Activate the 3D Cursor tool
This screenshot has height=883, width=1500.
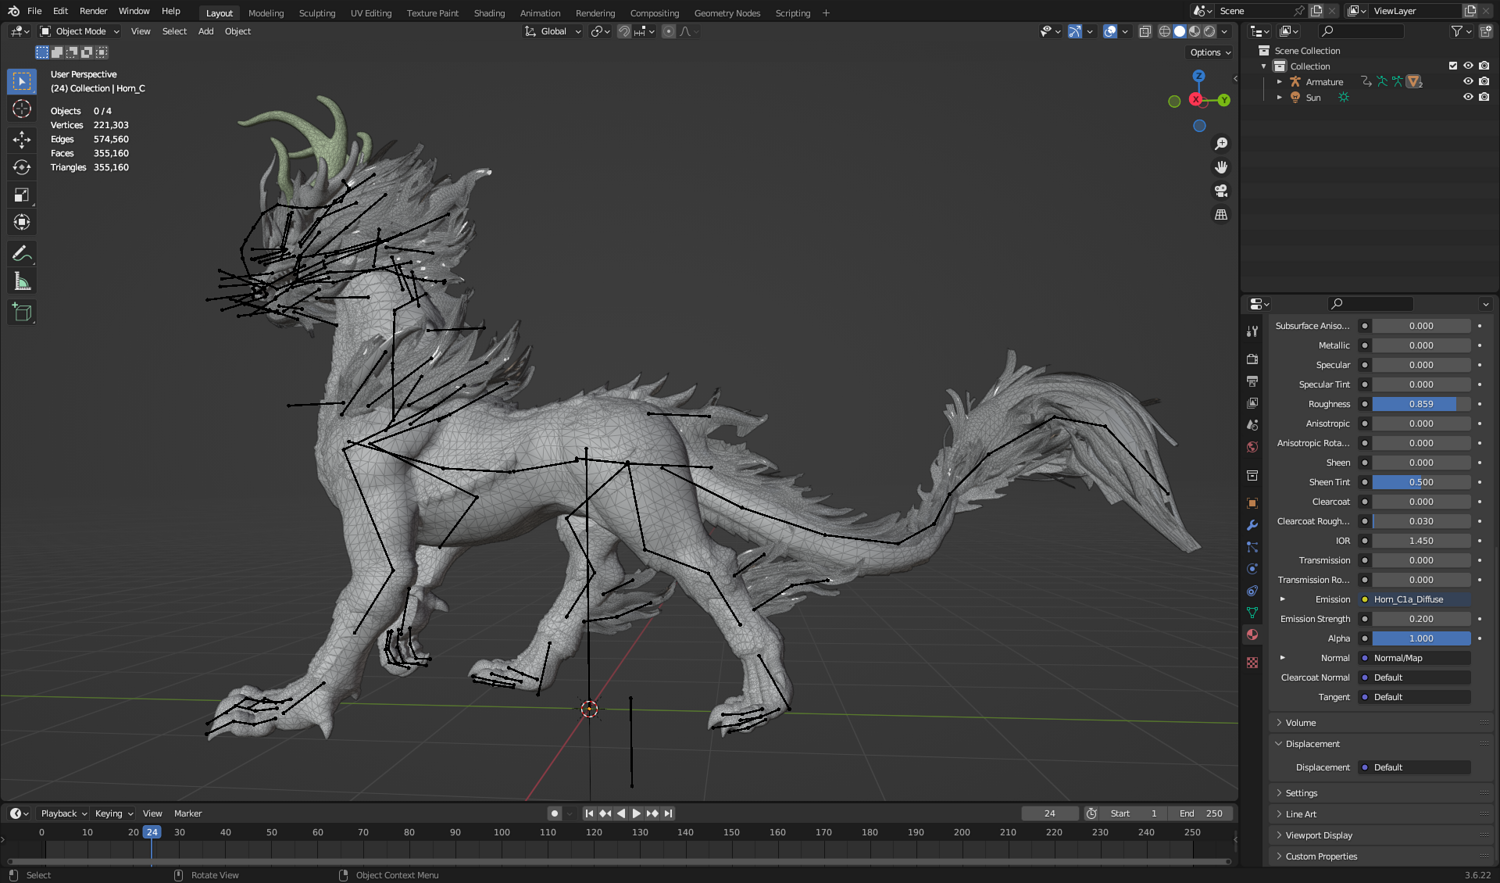pos(22,109)
